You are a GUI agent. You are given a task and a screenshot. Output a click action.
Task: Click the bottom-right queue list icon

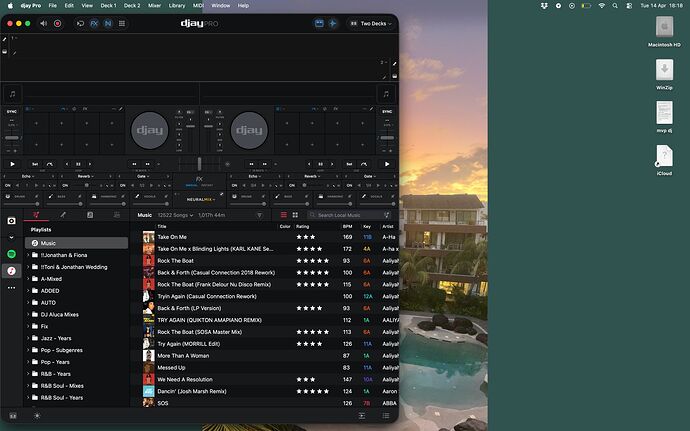pos(386,416)
